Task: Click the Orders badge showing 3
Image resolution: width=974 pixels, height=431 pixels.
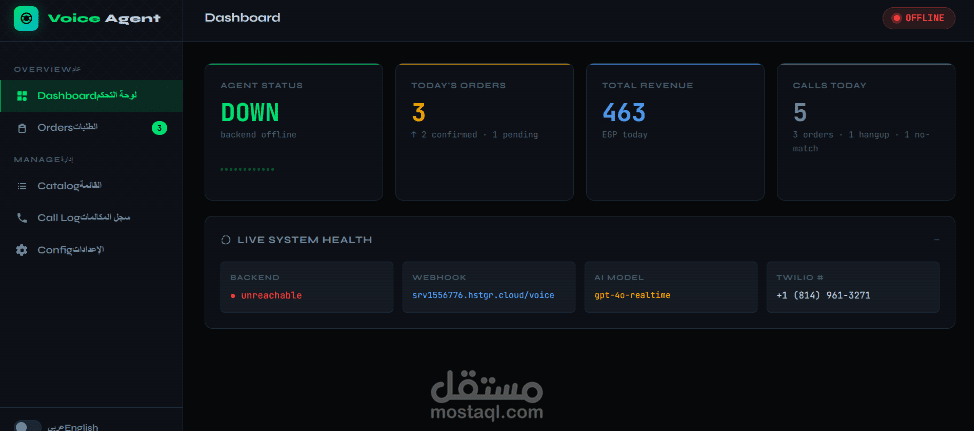Action: tap(160, 128)
